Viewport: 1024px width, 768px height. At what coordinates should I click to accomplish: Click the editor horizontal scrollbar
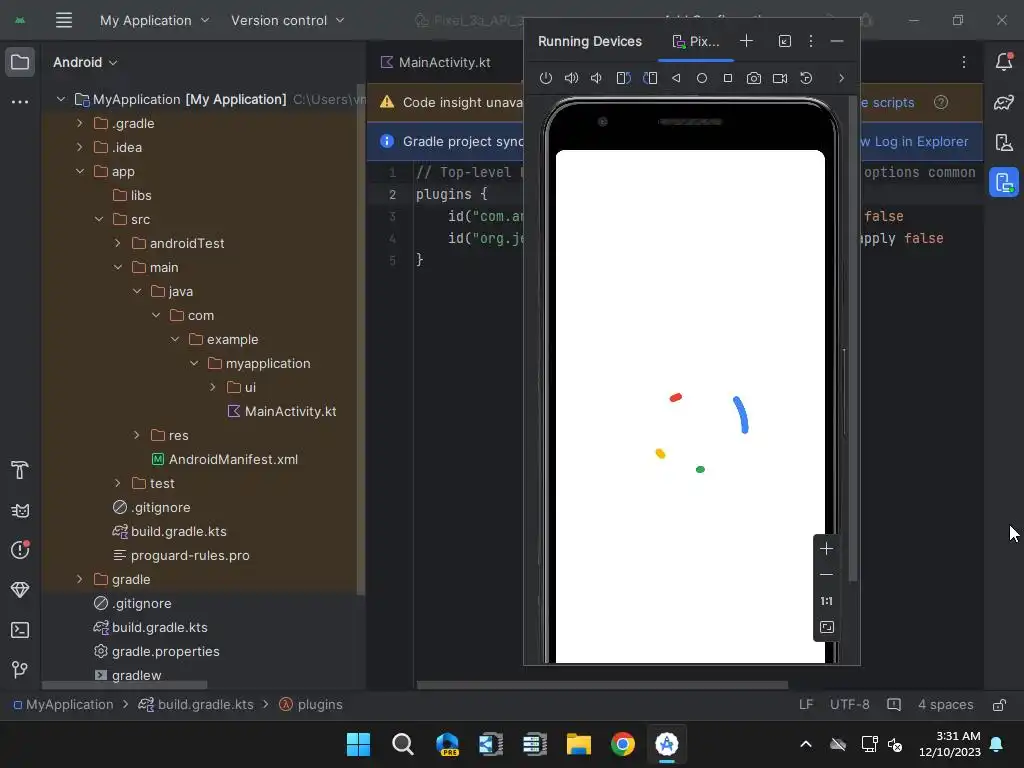click(602, 685)
